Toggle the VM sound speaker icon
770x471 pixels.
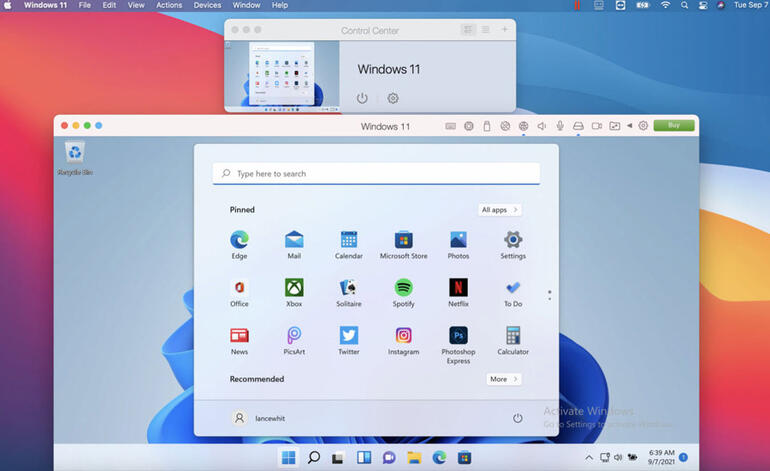pyautogui.click(x=542, y=126)
